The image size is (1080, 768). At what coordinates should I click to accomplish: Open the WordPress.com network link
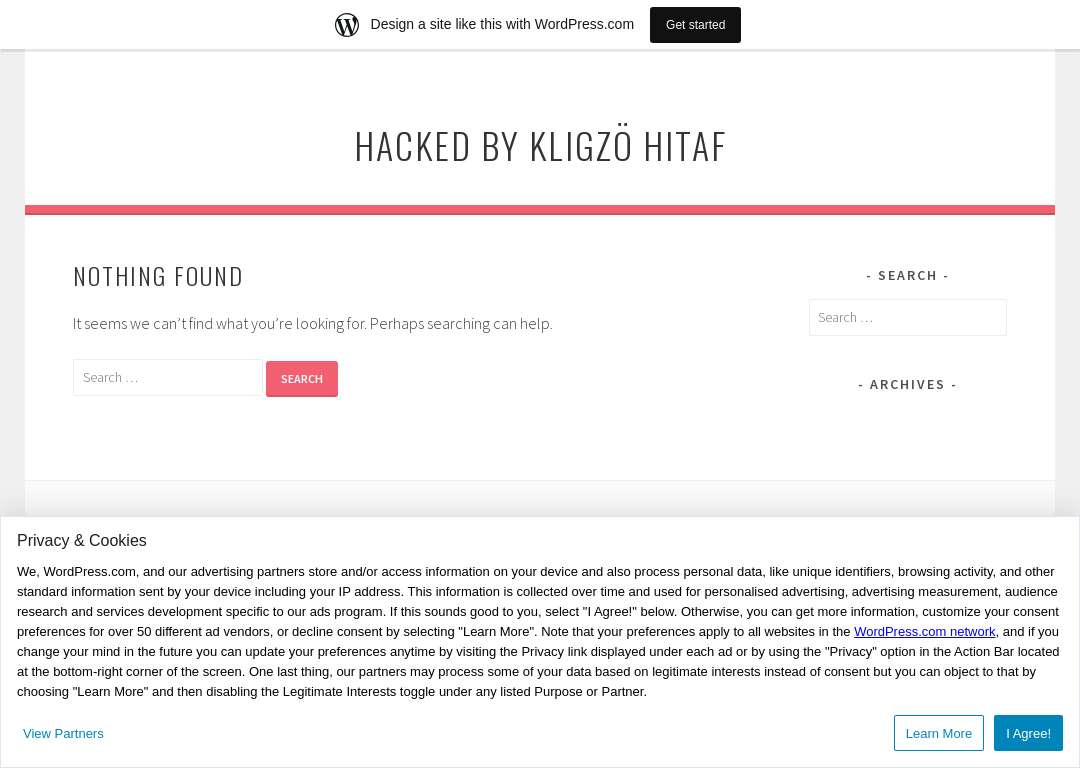(x=924, y=632)
